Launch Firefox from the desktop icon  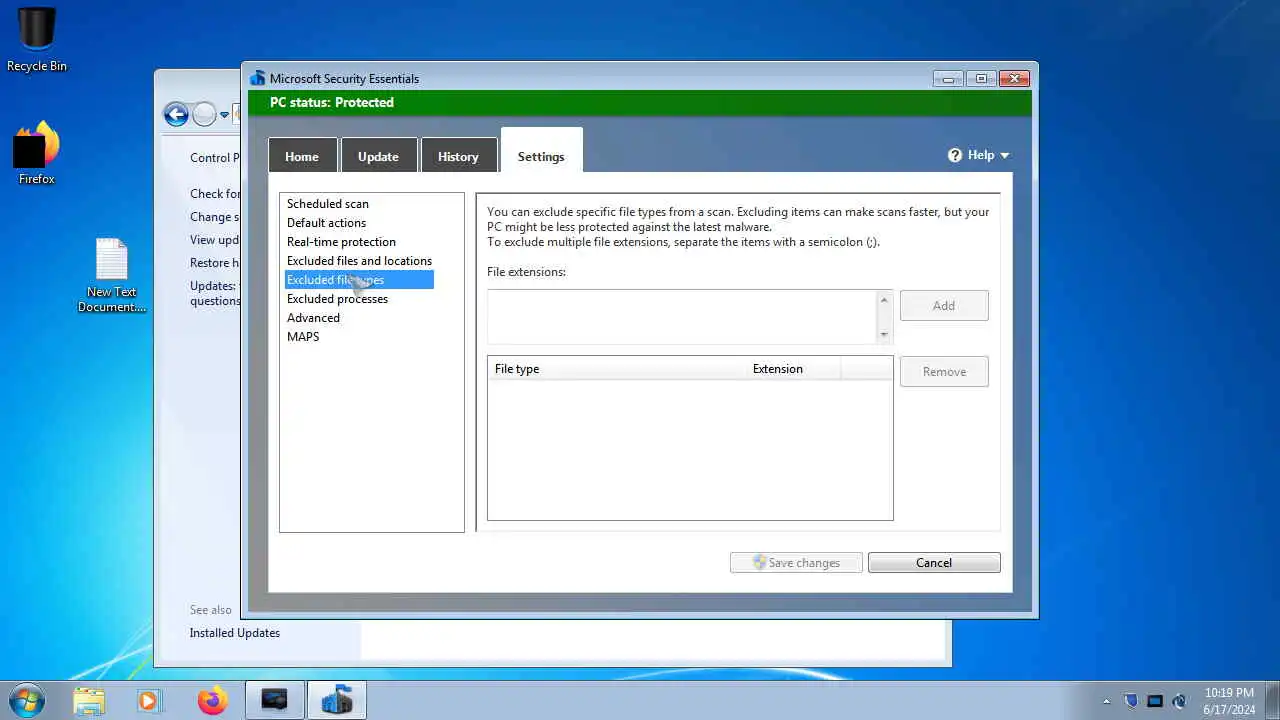pos(37,153)
